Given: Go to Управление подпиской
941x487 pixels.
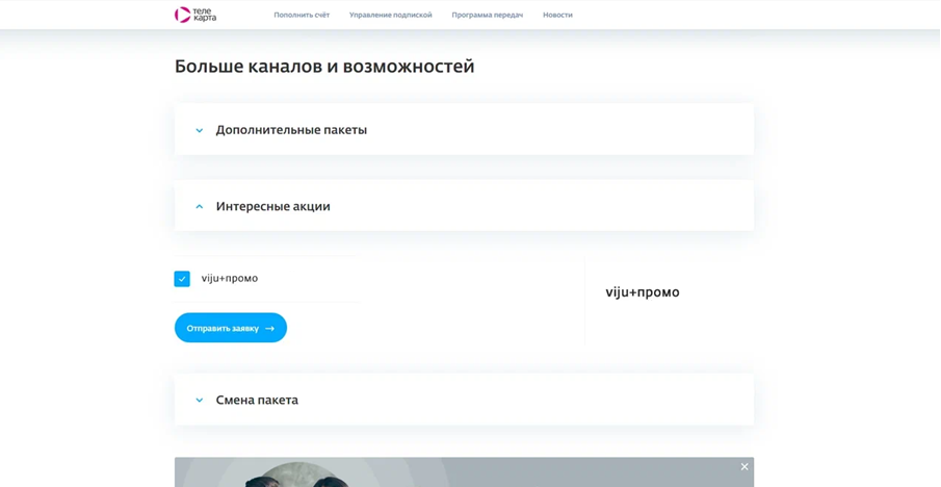Looking at the screenshot, I should pyautogui.click(x=391, y=15).
